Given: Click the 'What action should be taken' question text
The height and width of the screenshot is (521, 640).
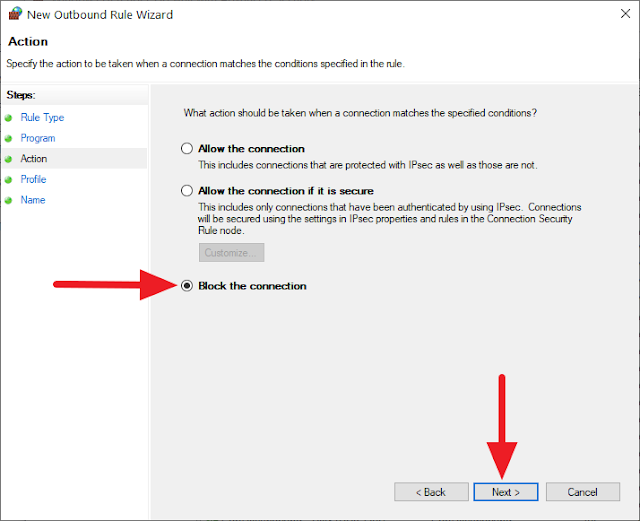Looking at the screenshot, I should pyautogui.click(x=360, y=113).
